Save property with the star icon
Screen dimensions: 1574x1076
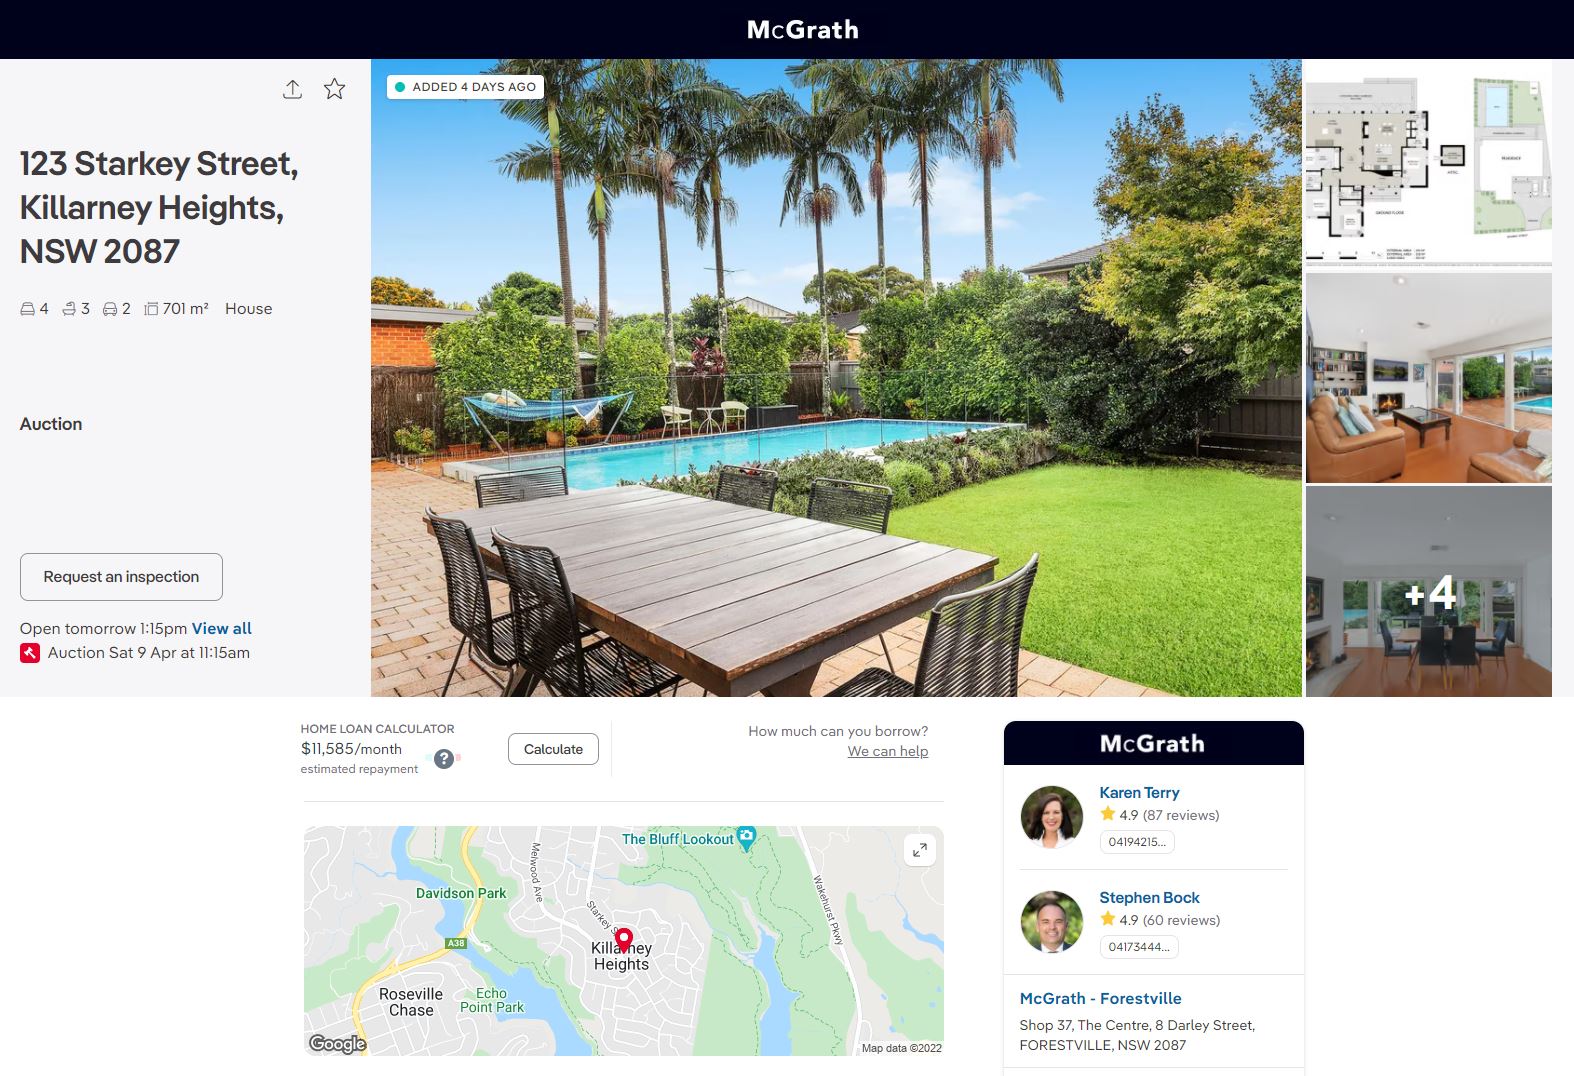(334, 89)
